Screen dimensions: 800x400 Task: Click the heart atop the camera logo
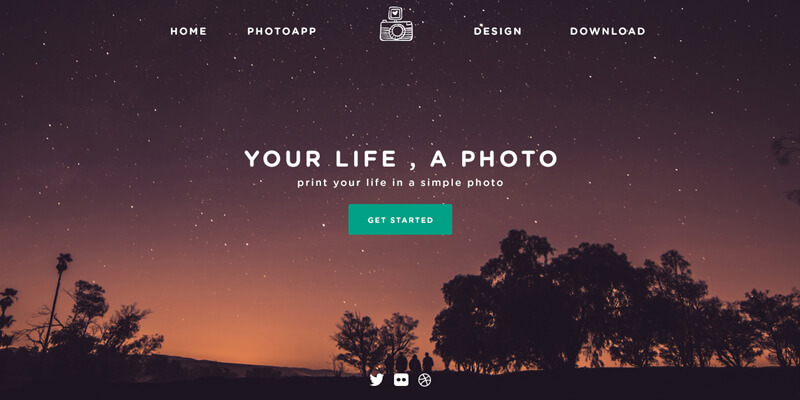395,13
